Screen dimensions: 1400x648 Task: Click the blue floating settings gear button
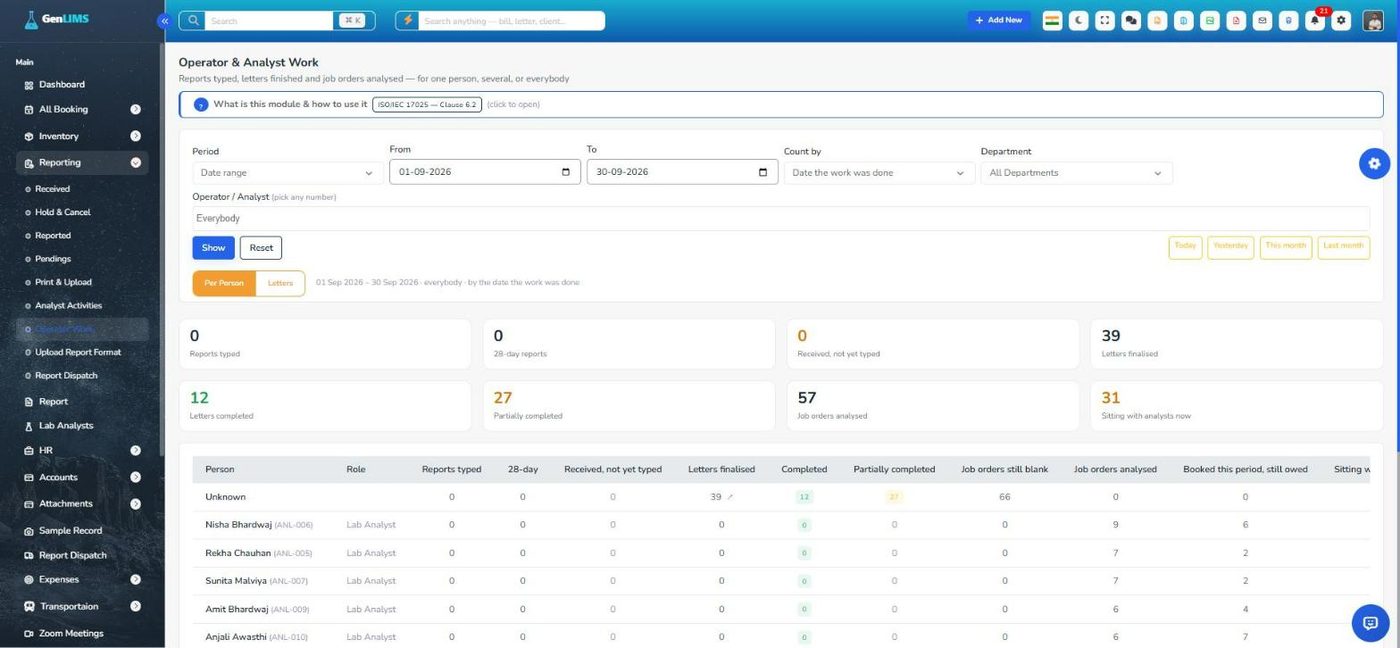[1375, 163]
